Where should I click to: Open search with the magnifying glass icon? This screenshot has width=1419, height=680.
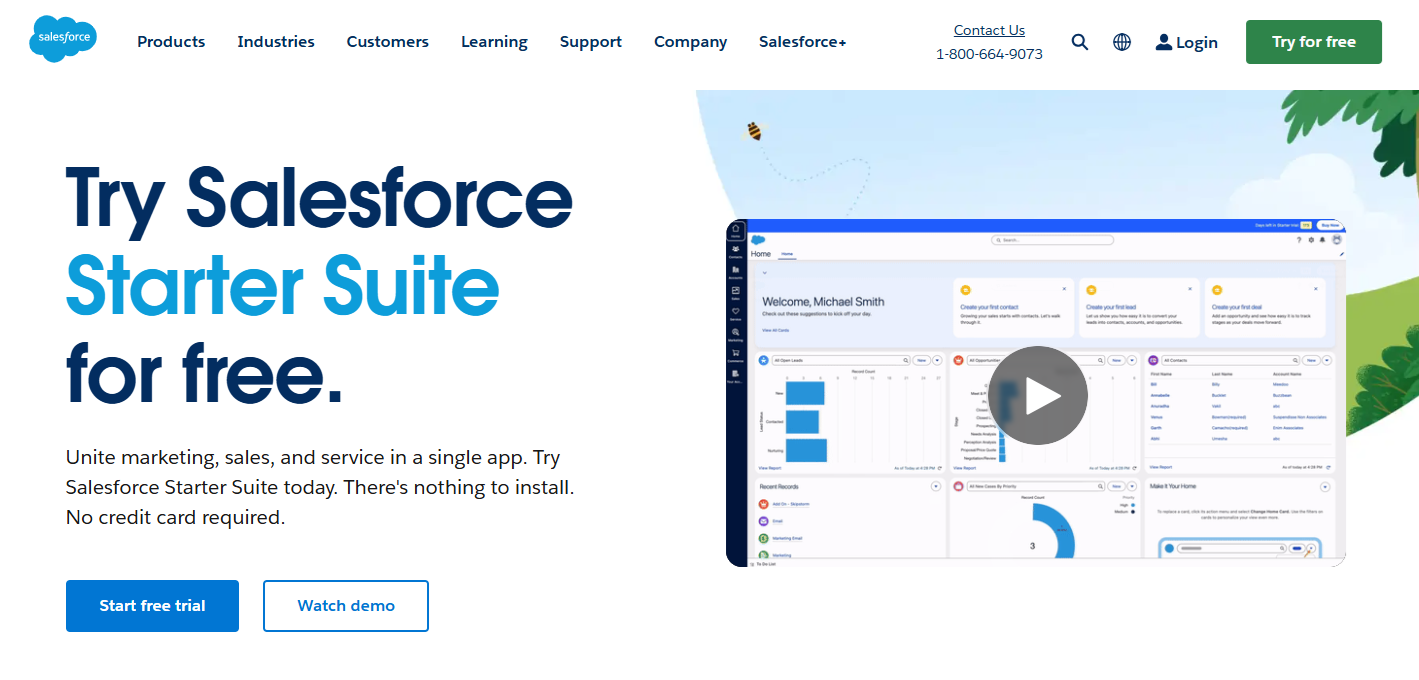tap(1080, 42)
